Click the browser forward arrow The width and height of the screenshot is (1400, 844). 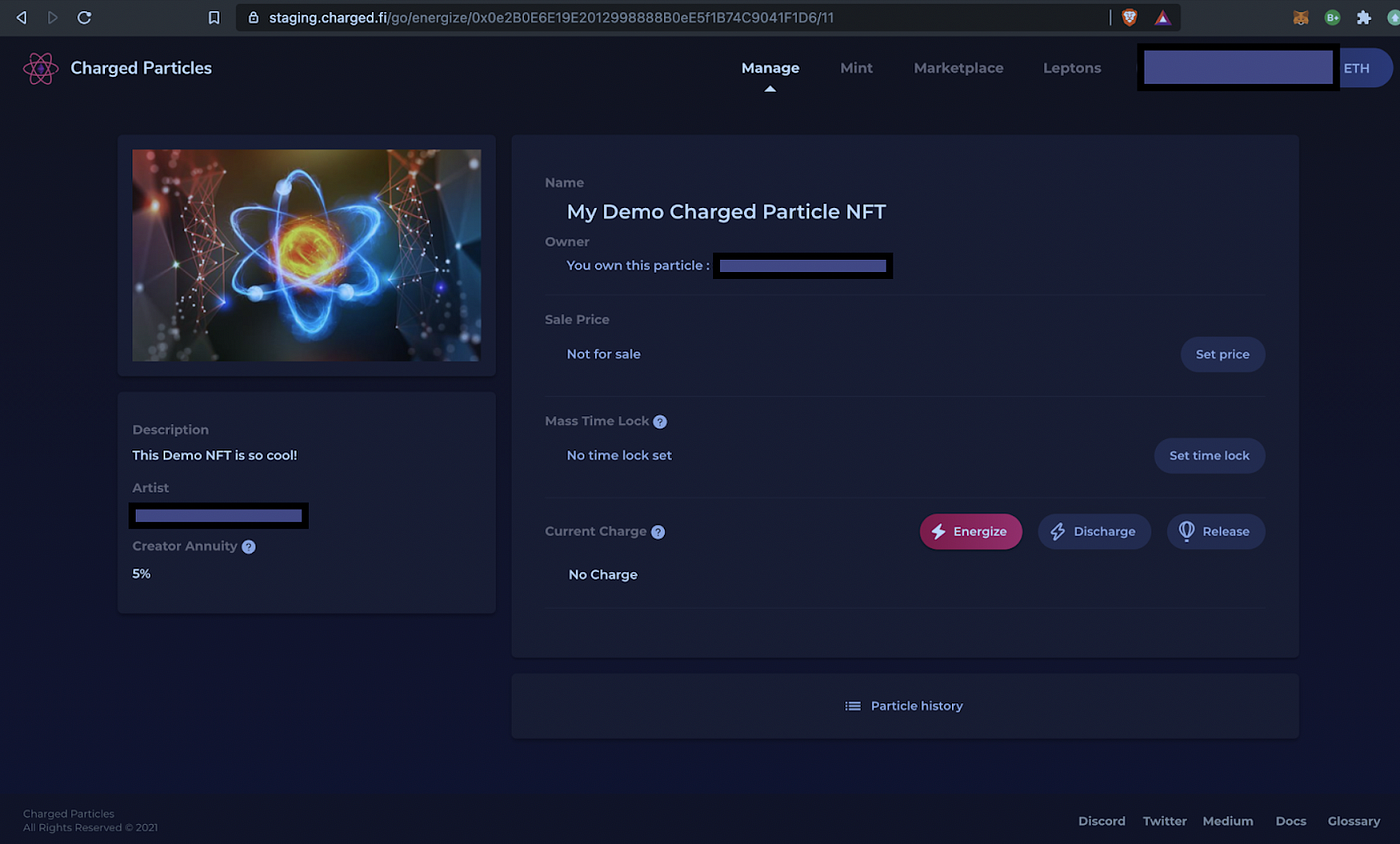point(52,17)
